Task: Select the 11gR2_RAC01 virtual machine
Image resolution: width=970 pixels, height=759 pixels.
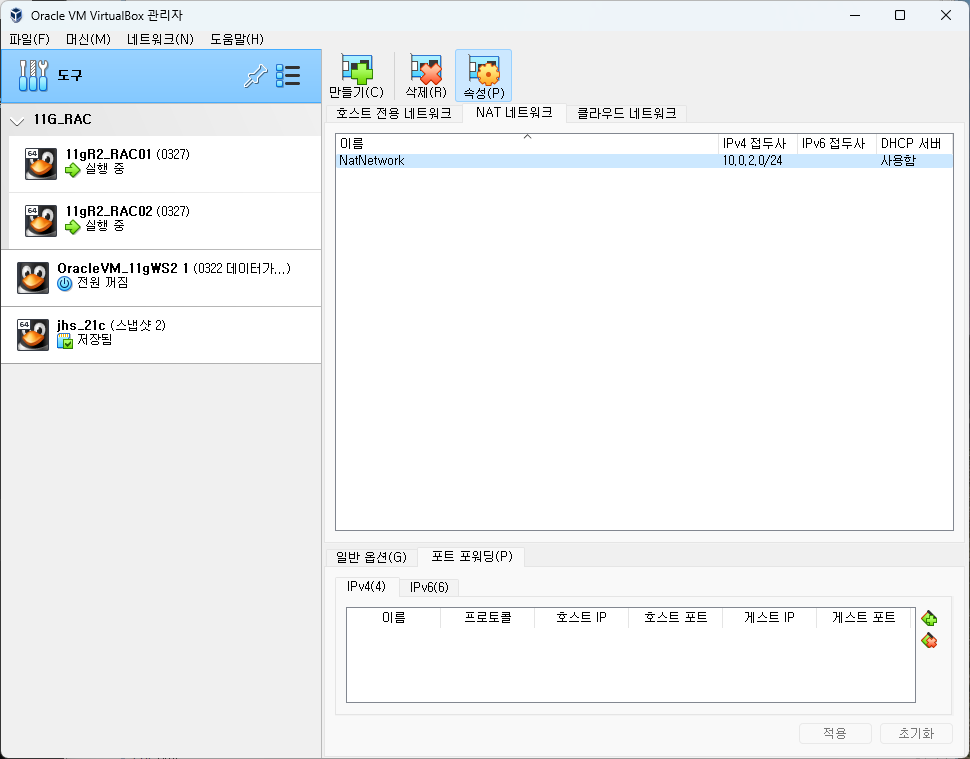Action: (x=165, y=164)
